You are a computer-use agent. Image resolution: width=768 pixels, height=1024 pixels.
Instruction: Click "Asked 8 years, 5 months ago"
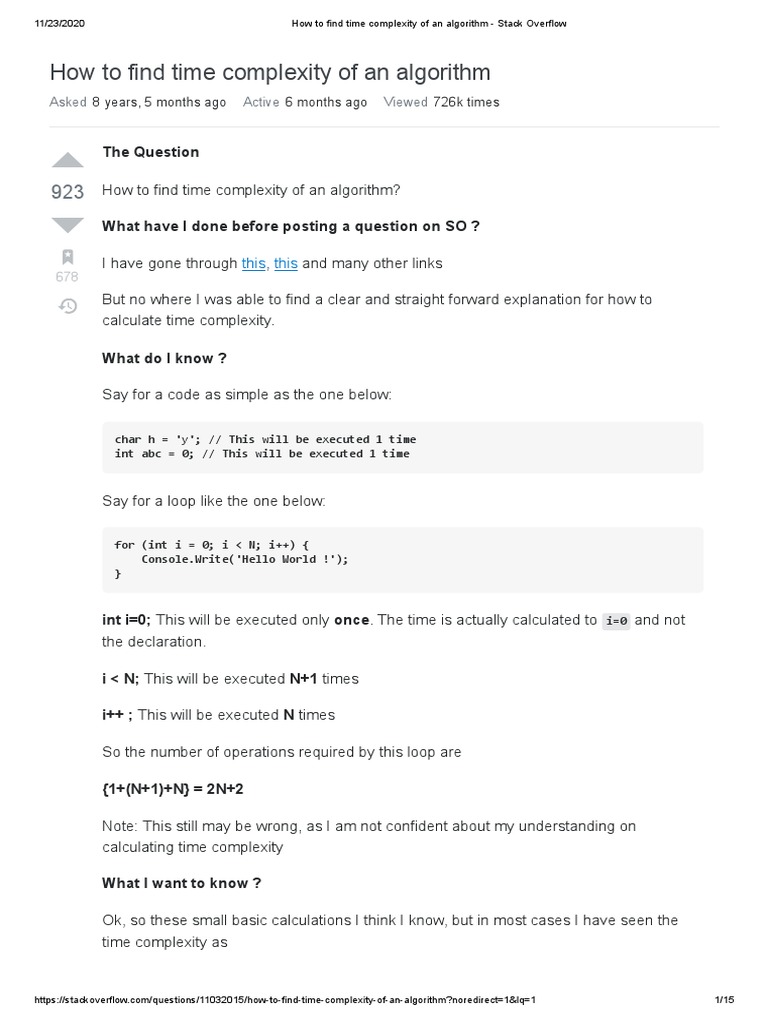pyautogui.click(x=138, y=102)
